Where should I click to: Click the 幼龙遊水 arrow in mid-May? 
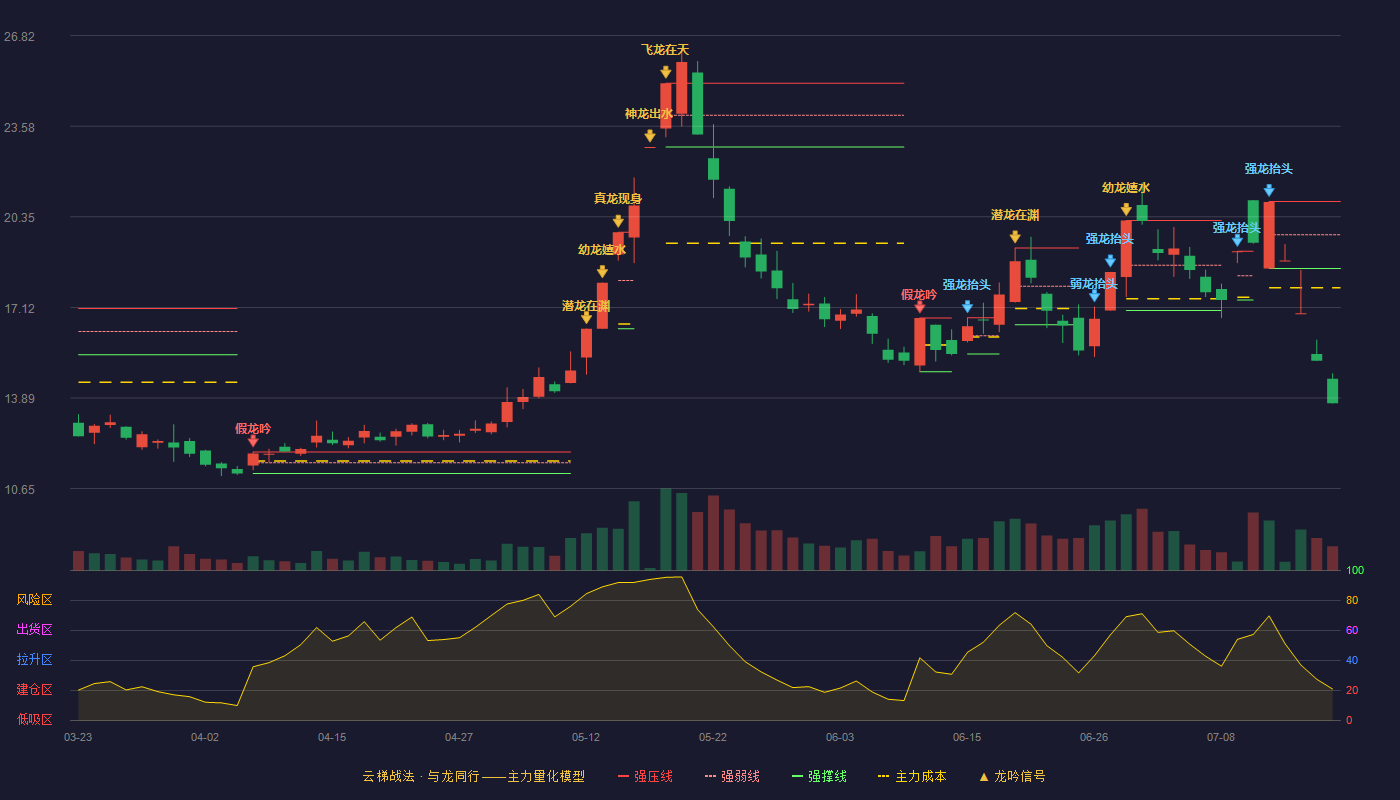coord(602,271)
